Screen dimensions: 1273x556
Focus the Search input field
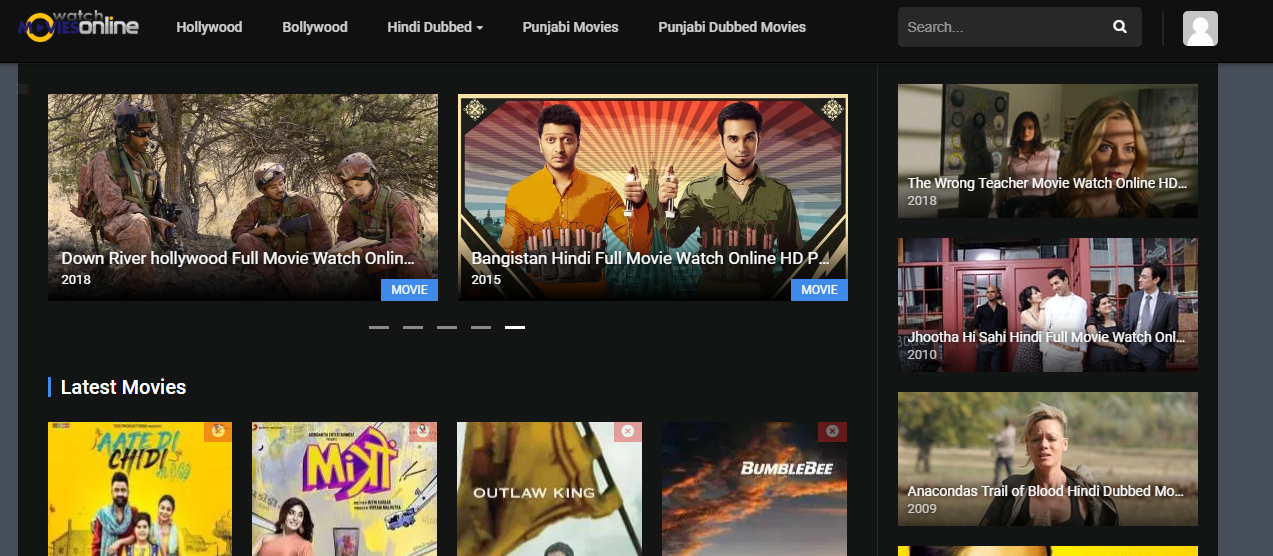[x=1004, y=27]
